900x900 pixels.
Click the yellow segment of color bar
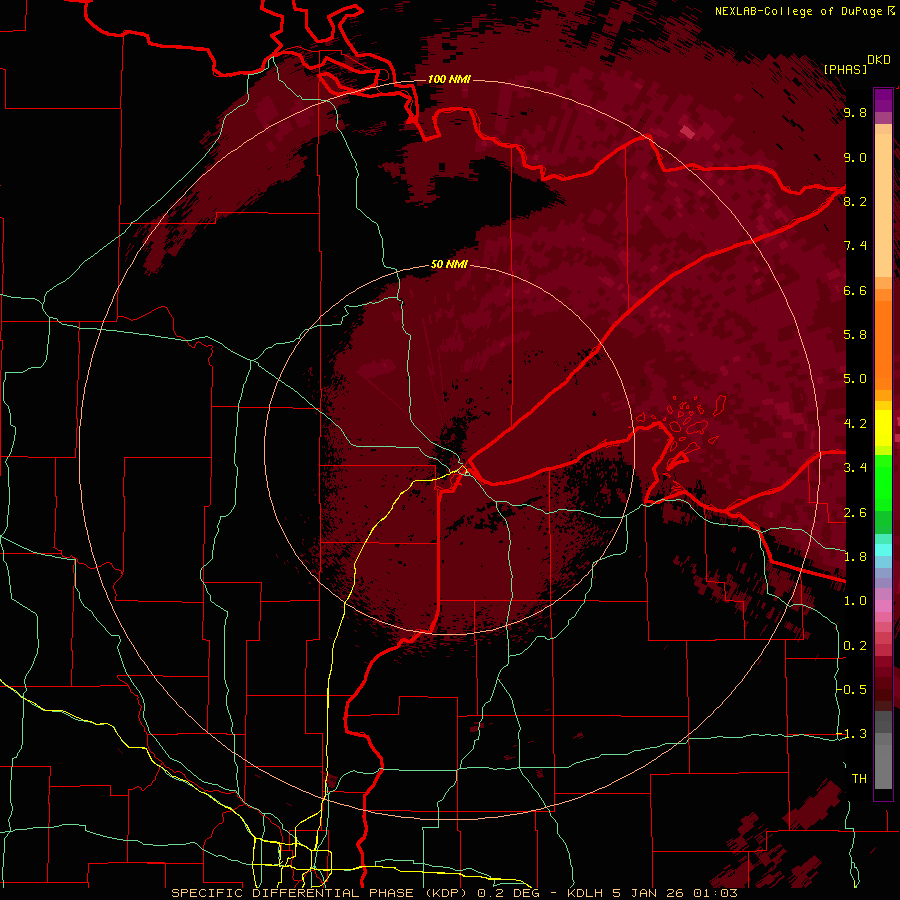tap(883, 428)
